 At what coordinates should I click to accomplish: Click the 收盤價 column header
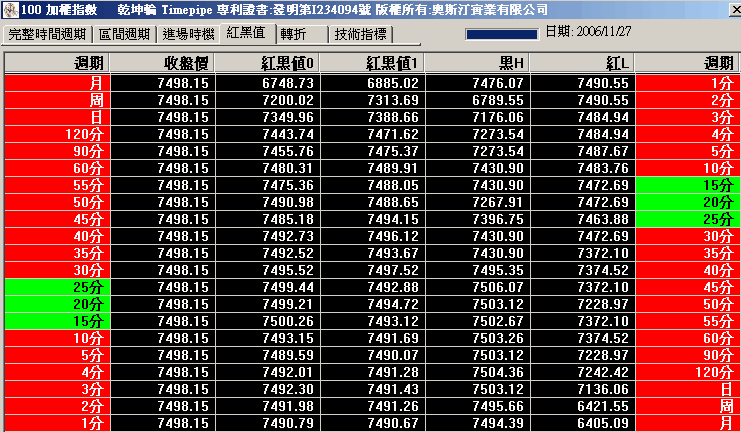[x=161, y=63]
